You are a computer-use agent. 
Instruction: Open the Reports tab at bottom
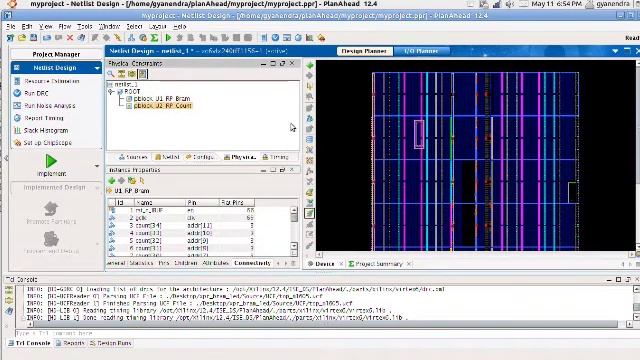(70, 343)
